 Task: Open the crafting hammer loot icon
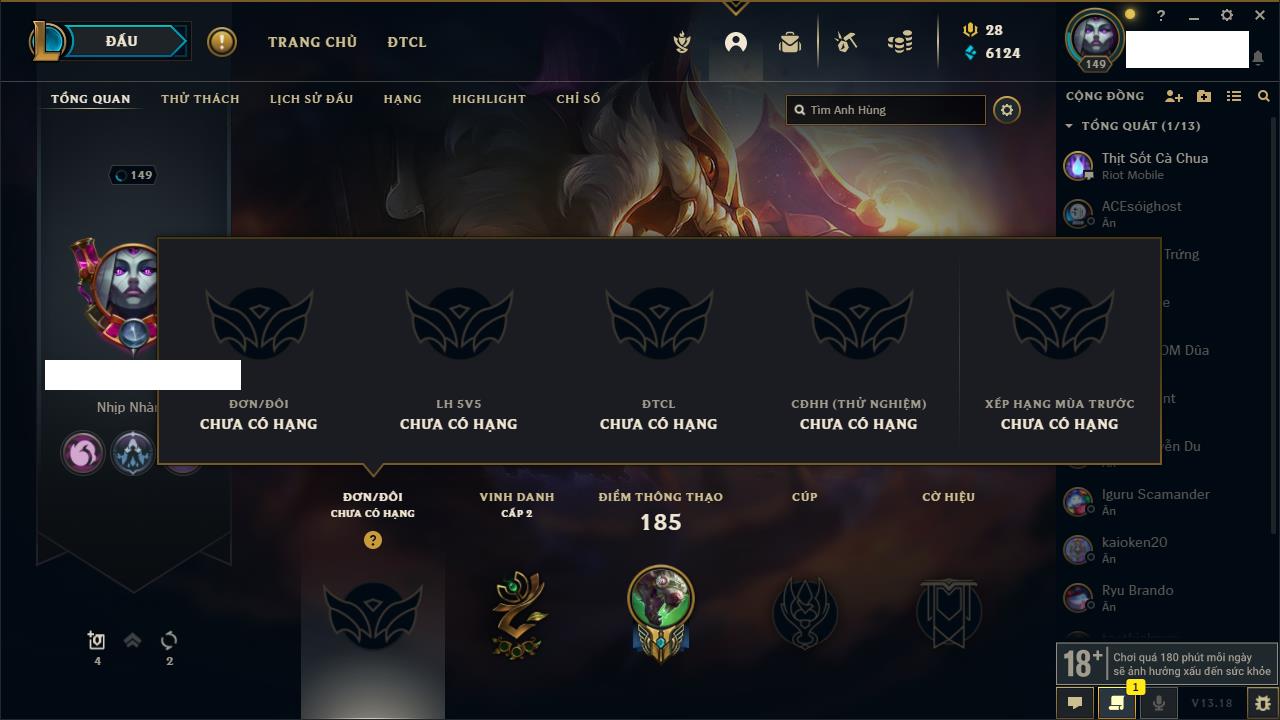846,43
